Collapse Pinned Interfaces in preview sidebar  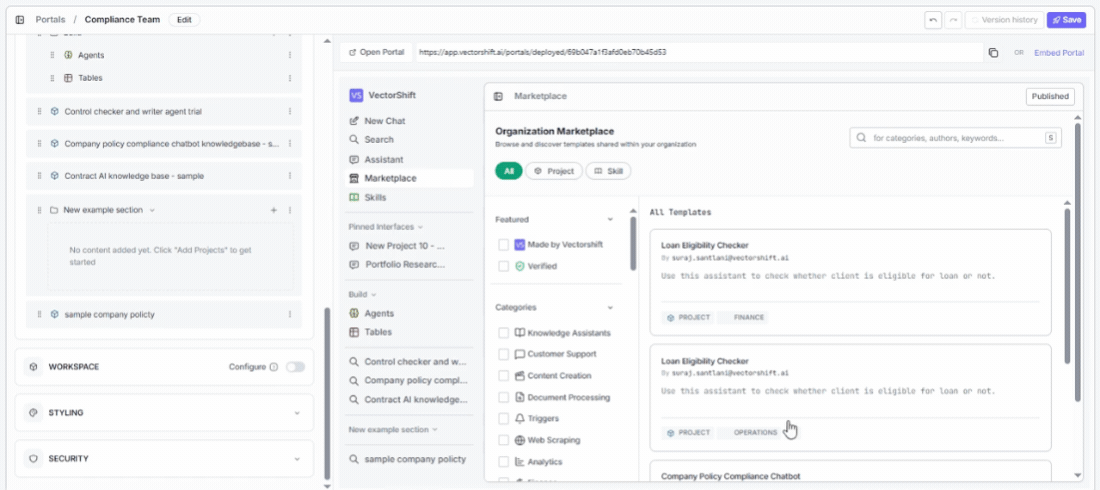coord(421,227)
